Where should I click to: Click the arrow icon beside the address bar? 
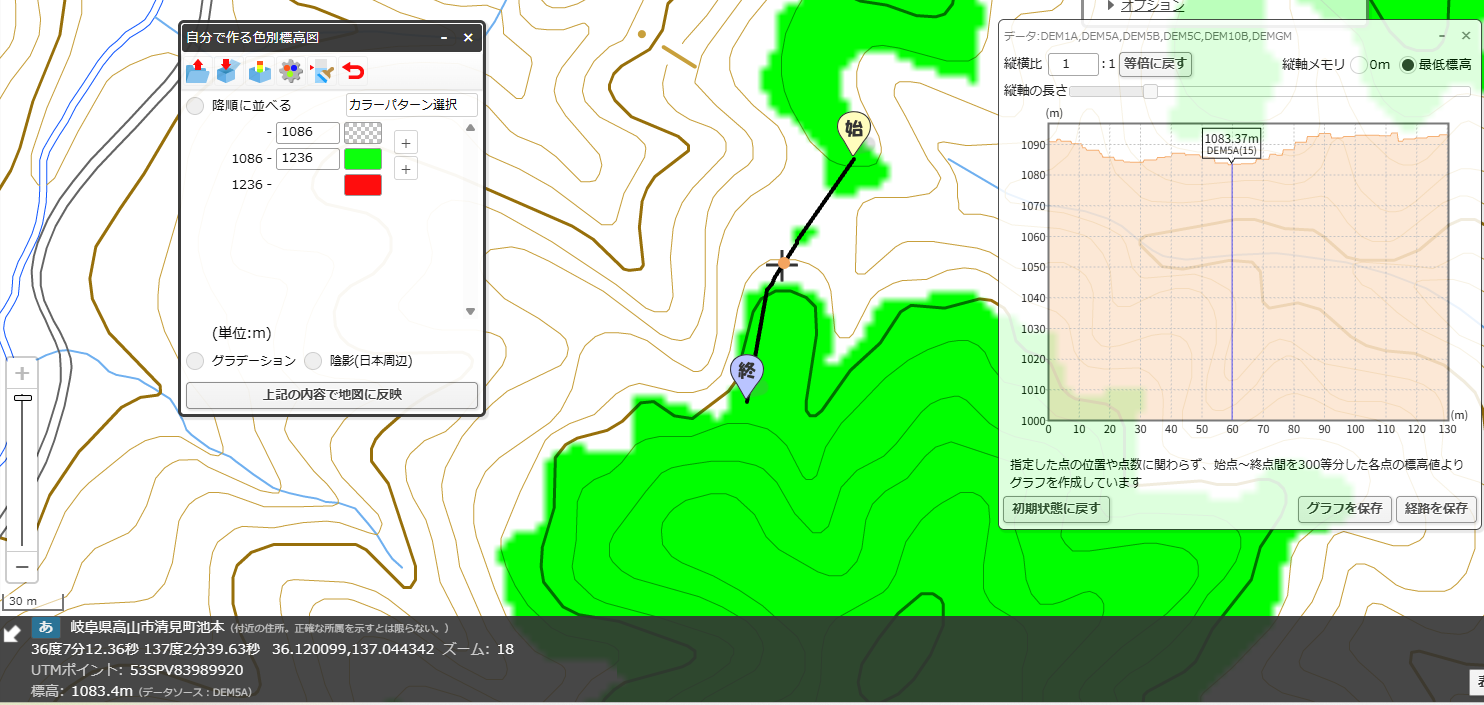[12, 634]
